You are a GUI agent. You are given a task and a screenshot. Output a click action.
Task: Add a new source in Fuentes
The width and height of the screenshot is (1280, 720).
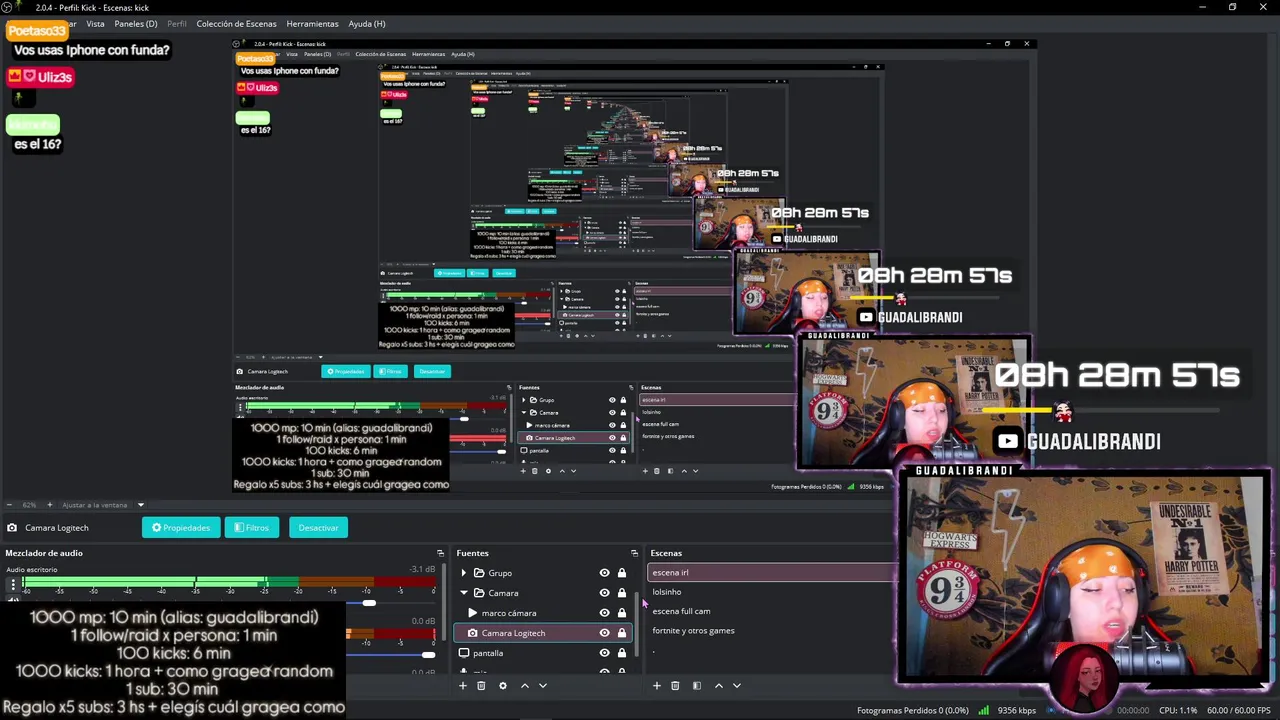click(x=462, y=686)
